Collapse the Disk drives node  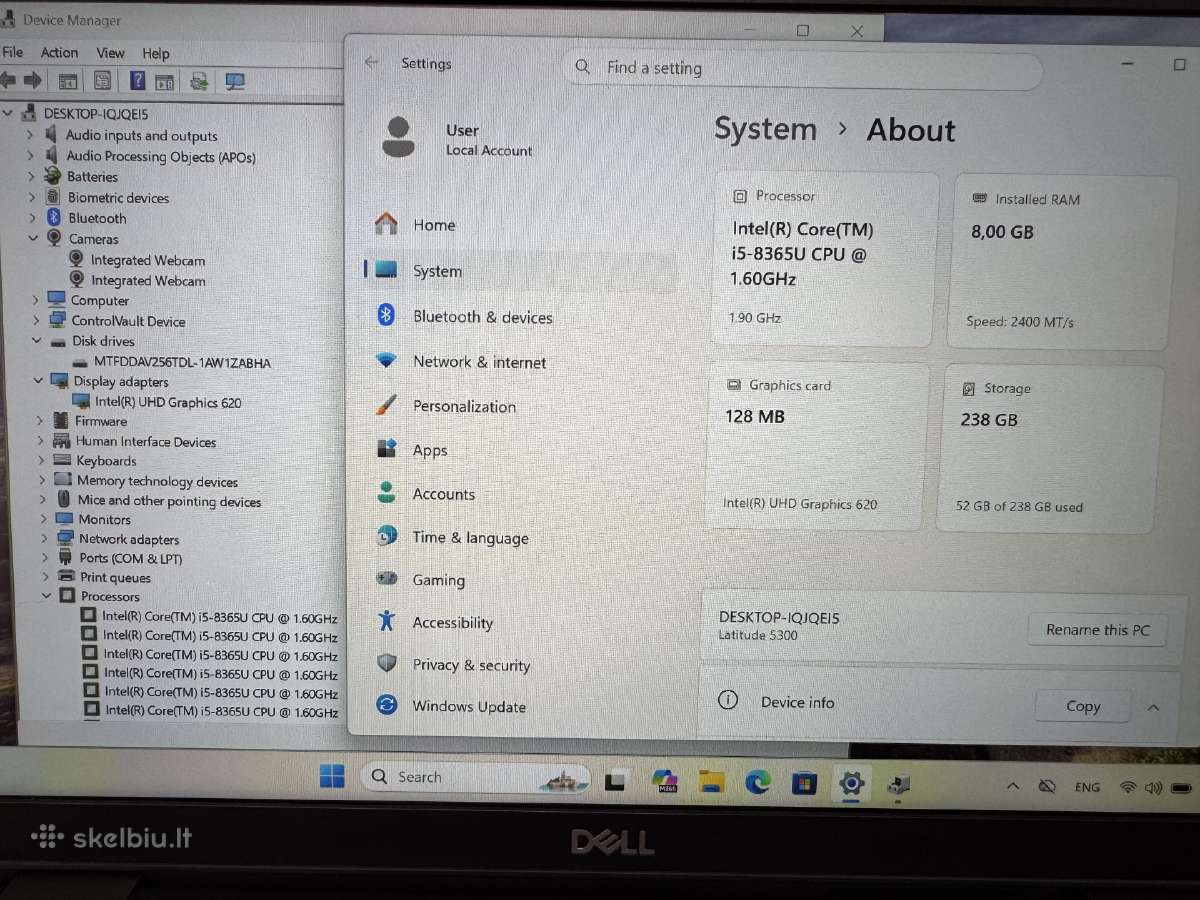coord(37,341)
